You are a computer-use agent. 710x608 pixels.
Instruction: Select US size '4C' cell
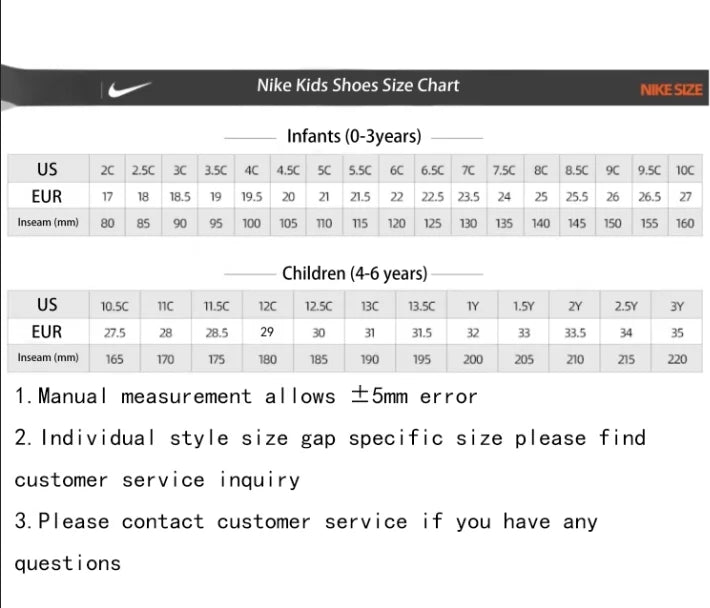pos(252,170)
